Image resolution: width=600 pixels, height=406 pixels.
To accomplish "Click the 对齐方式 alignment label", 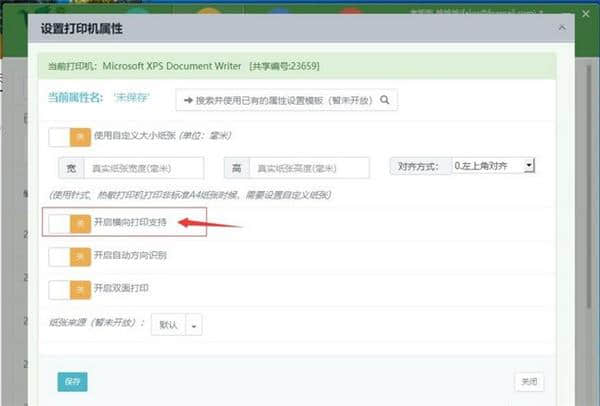I will 418,166.
